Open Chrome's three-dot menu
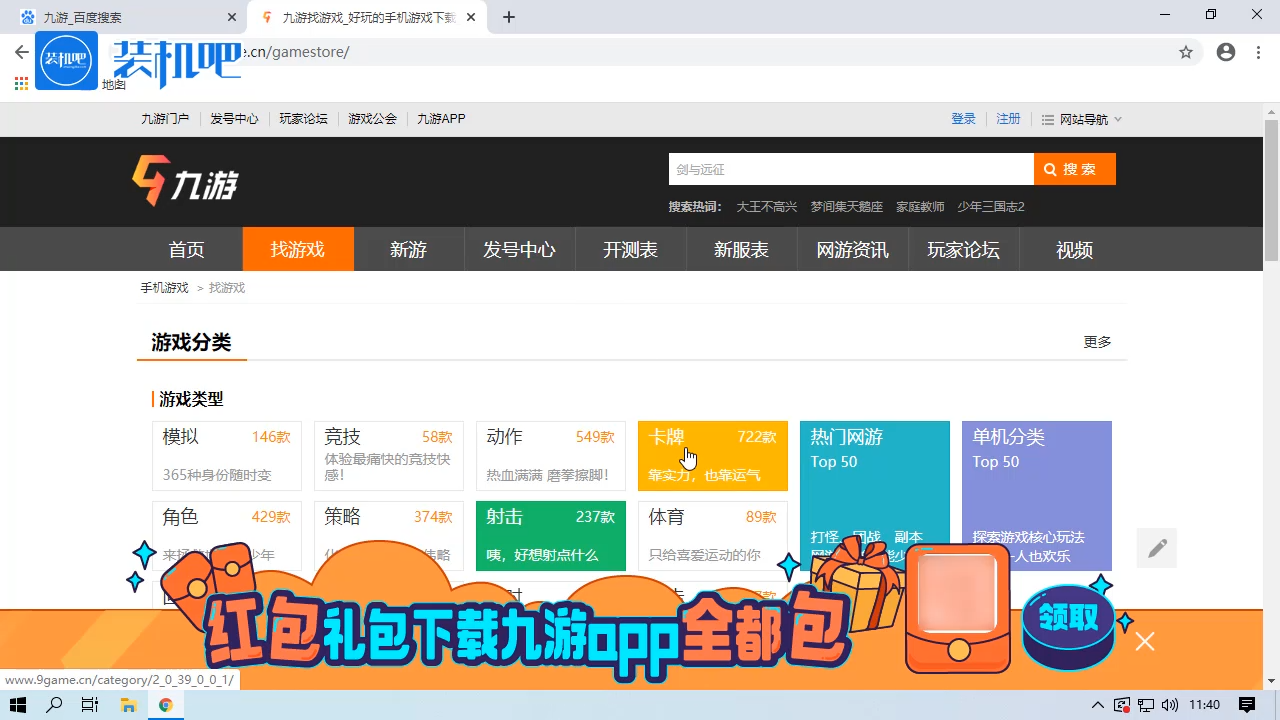The image size is (1280, 720). 1258,52
